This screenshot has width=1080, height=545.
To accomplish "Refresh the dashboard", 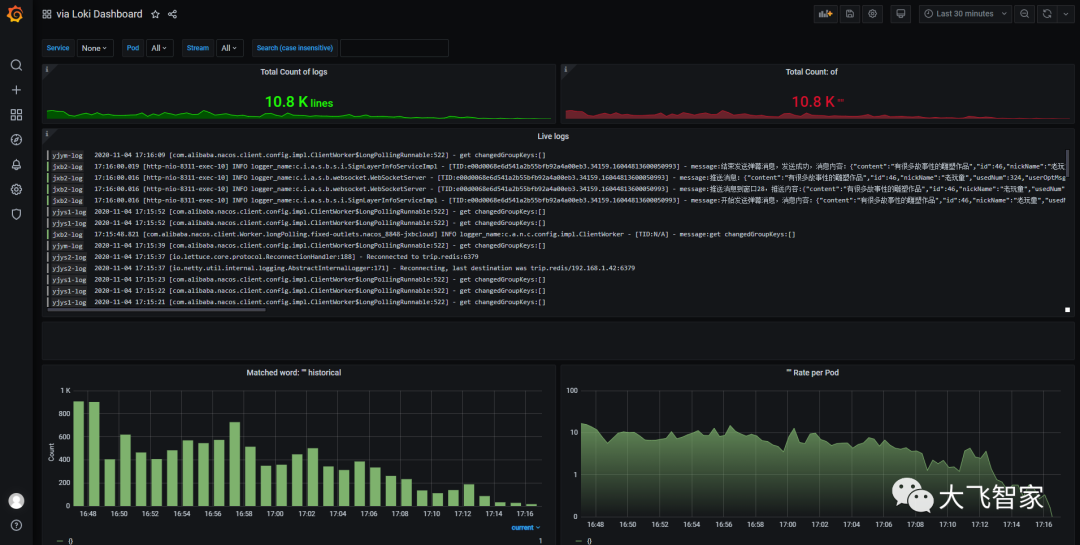I will pyautogui.click(x=1047, y=14).
